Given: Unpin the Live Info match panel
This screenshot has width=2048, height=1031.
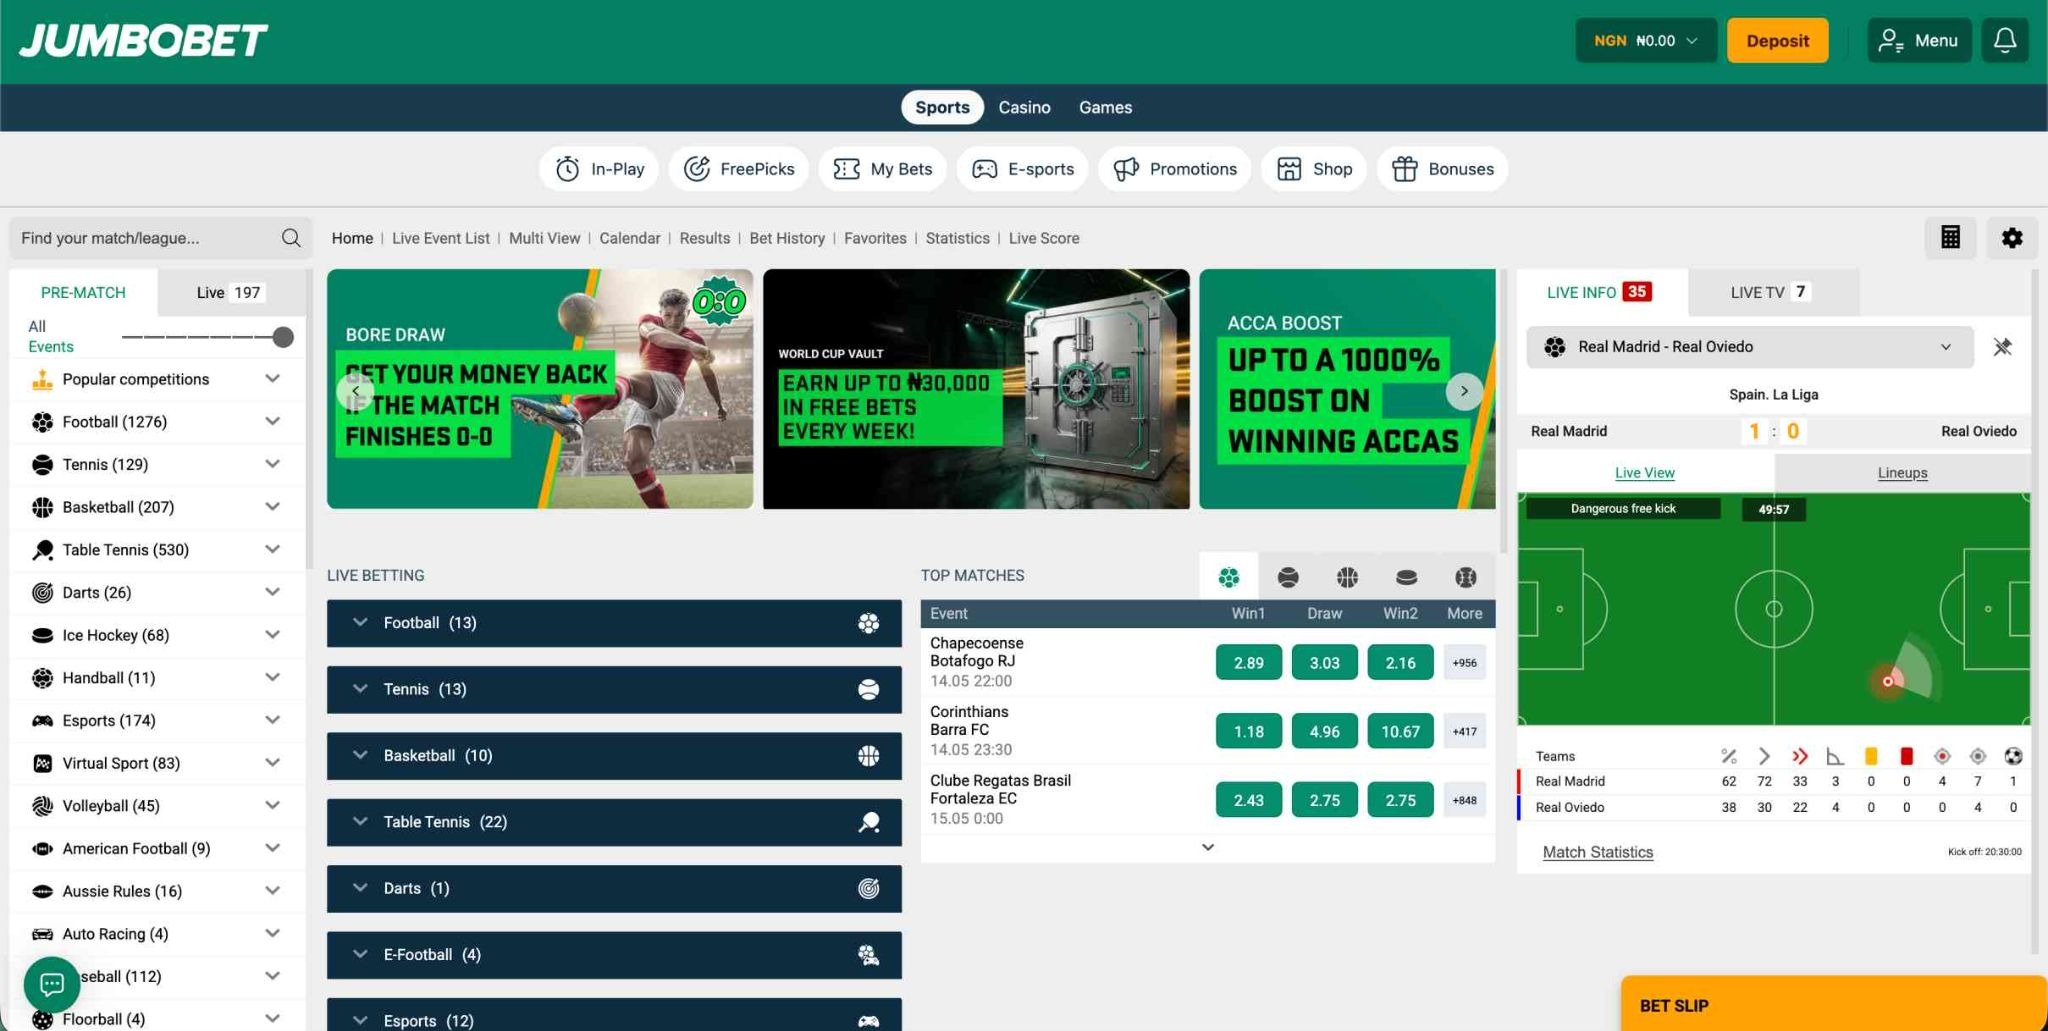Looking at the screenshot, I should 2002,347.
